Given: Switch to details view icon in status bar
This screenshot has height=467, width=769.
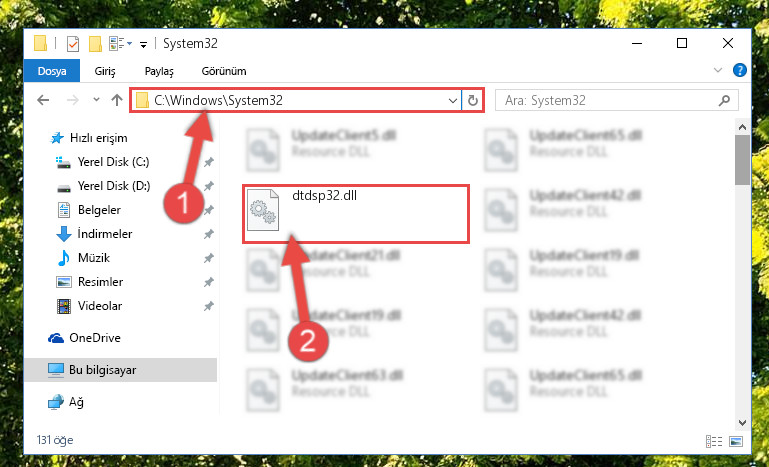Looking at the screenshot, I should coord(714,441).
